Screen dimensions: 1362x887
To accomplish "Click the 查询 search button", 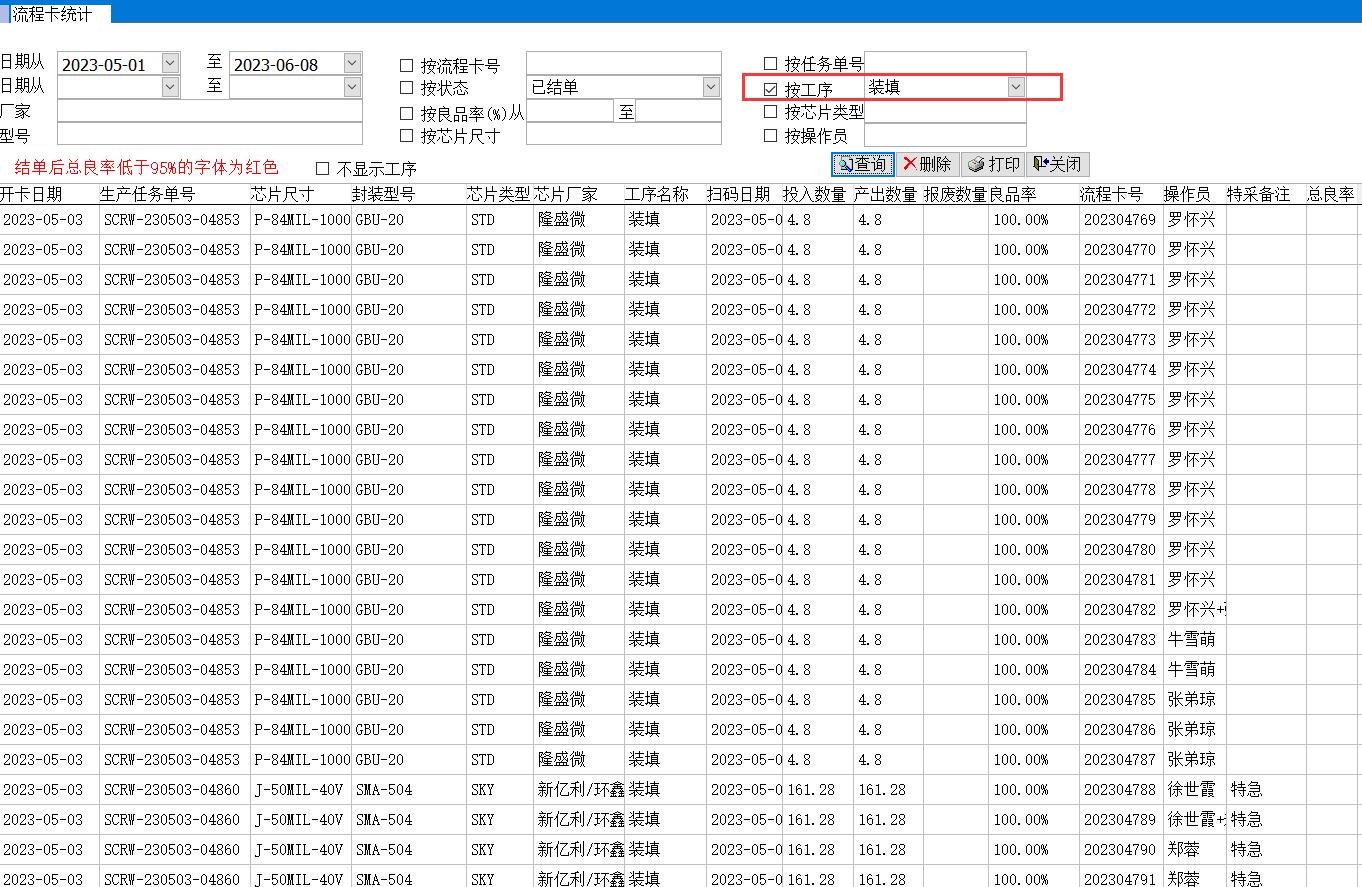I will point(862,164).
